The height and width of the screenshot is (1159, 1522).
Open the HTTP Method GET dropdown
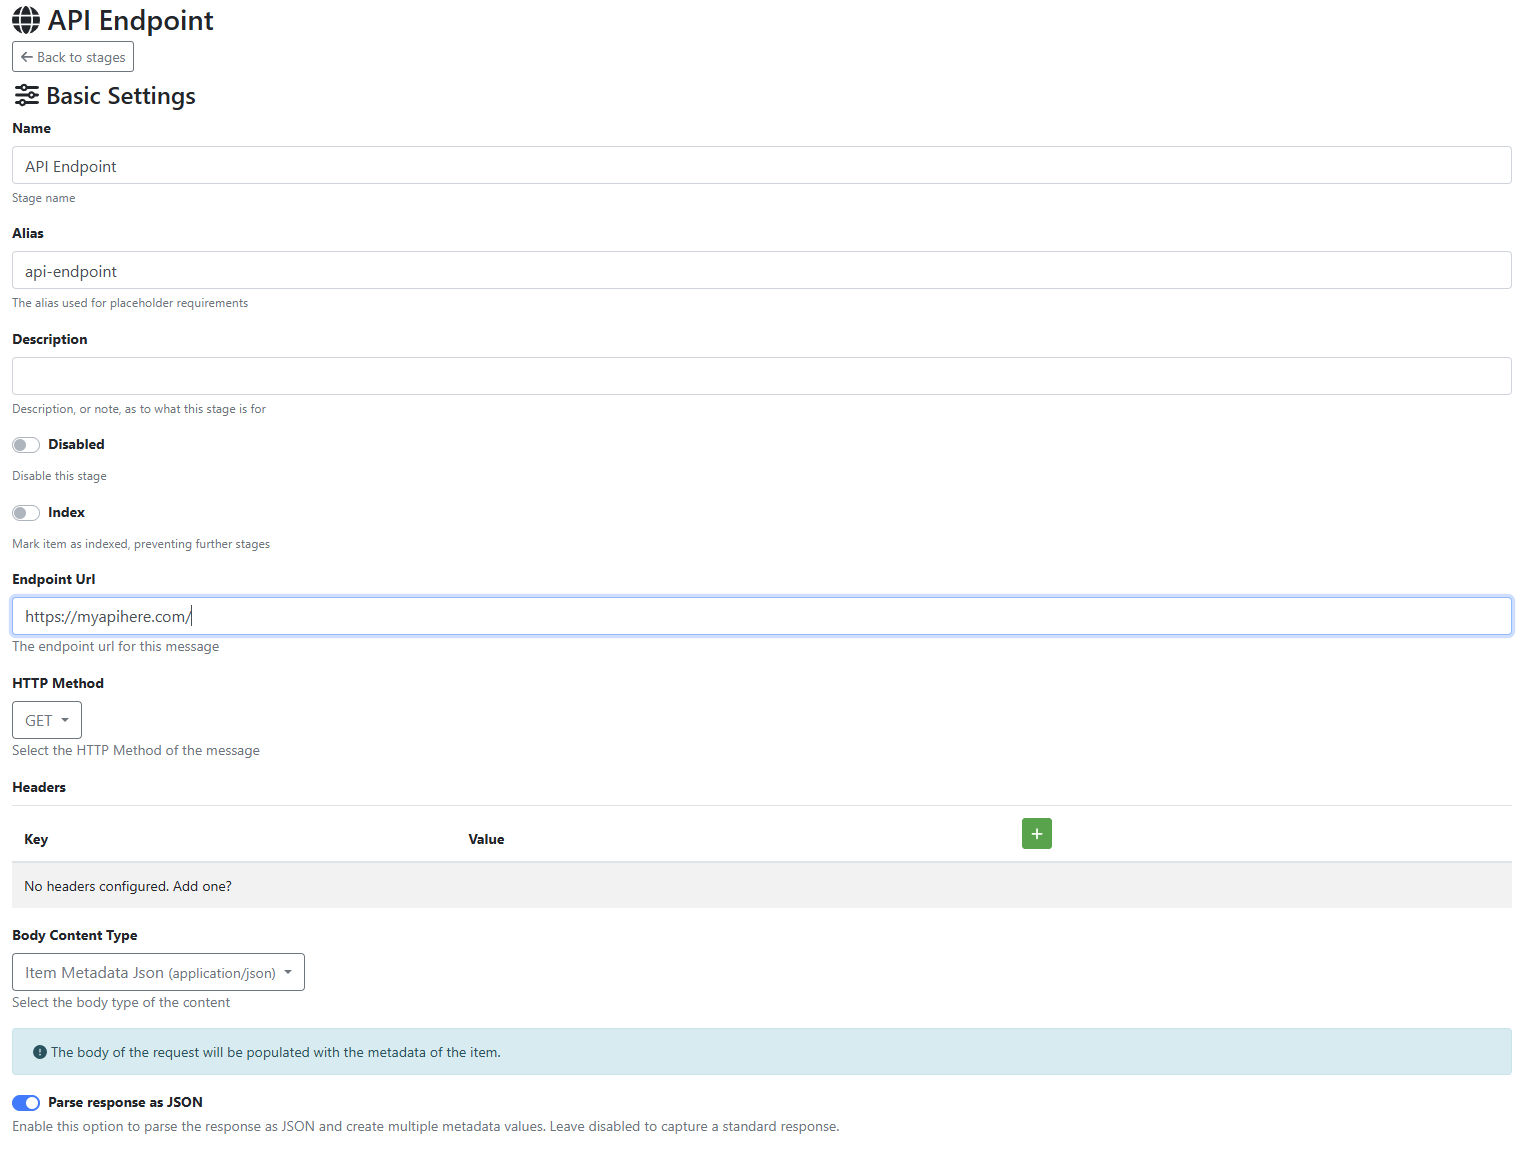(x=47, y=720)
